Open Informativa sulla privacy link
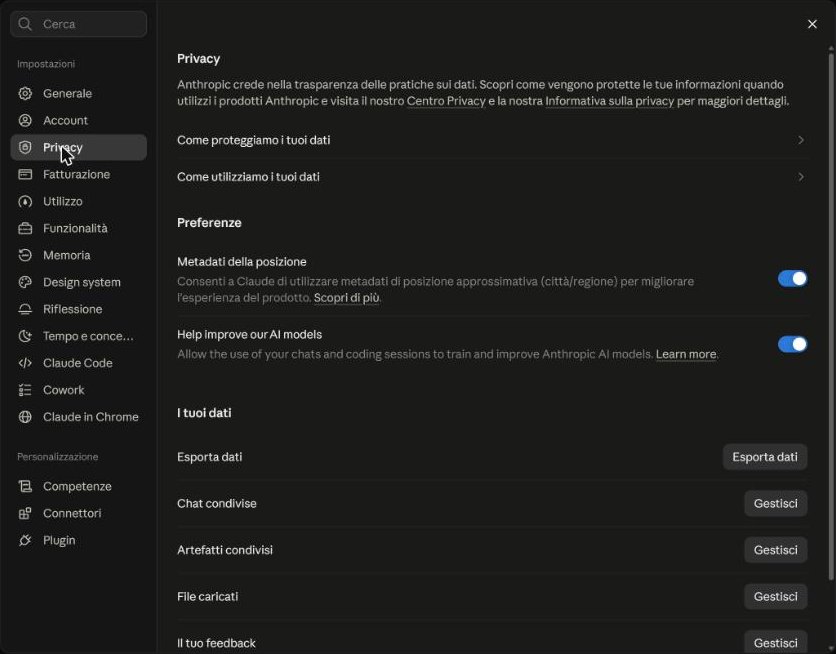This screenshot has width=836, height=654. (x=609, y=101)
